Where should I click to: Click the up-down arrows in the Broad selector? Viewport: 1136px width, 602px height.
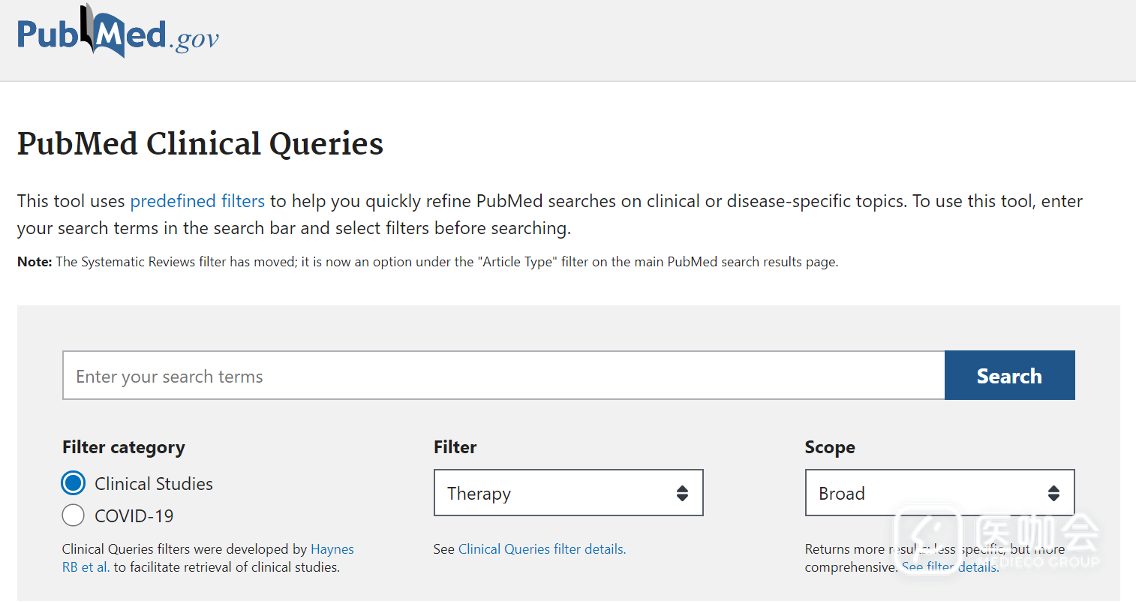tap(1053, 493)
